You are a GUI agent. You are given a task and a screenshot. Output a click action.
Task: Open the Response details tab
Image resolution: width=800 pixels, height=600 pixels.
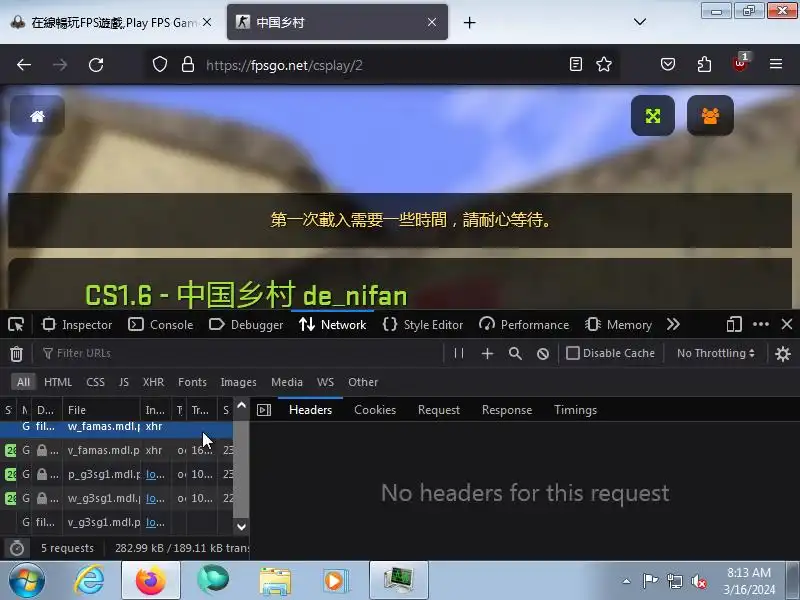507,410
